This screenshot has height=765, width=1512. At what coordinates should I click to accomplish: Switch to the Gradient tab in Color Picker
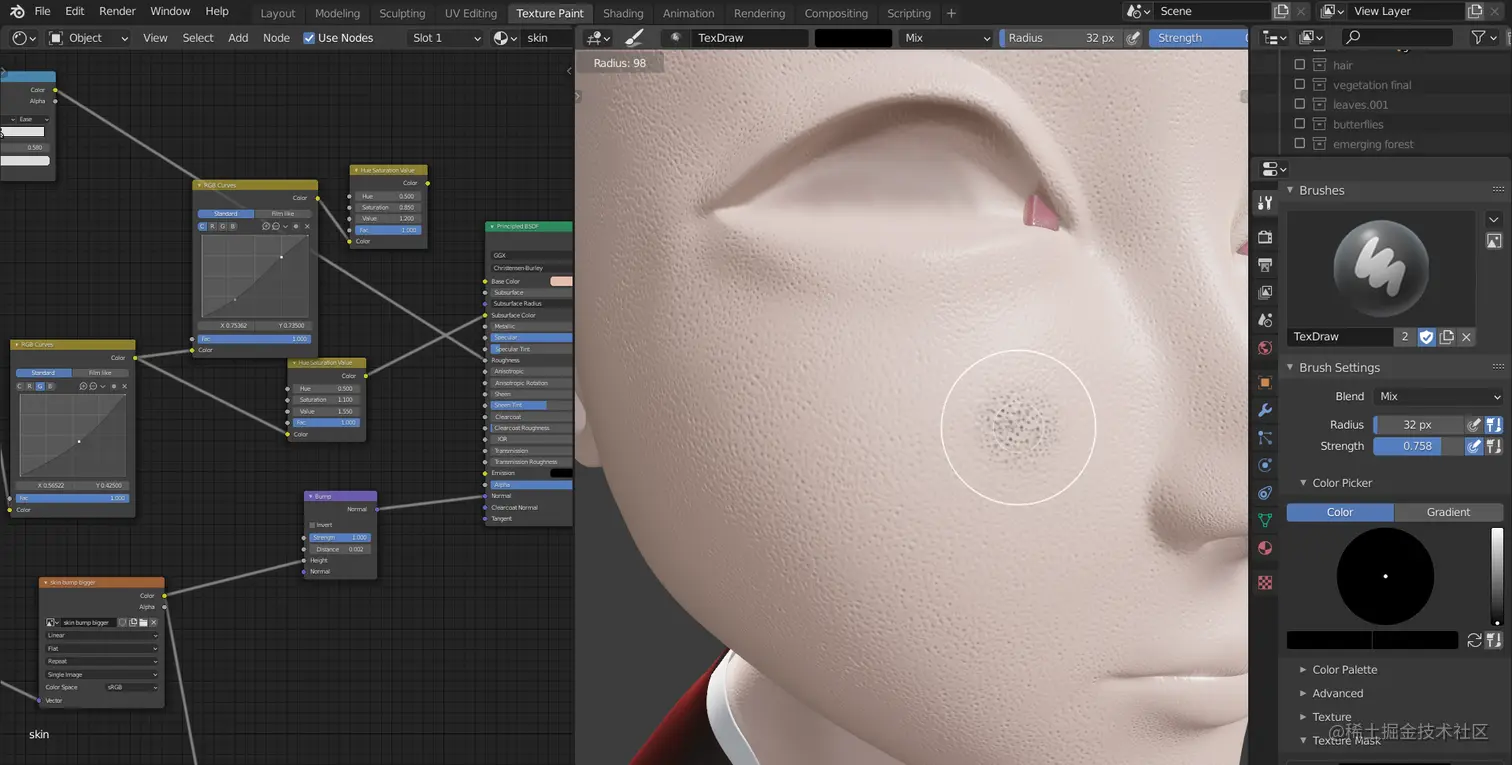coord(1447,512)
